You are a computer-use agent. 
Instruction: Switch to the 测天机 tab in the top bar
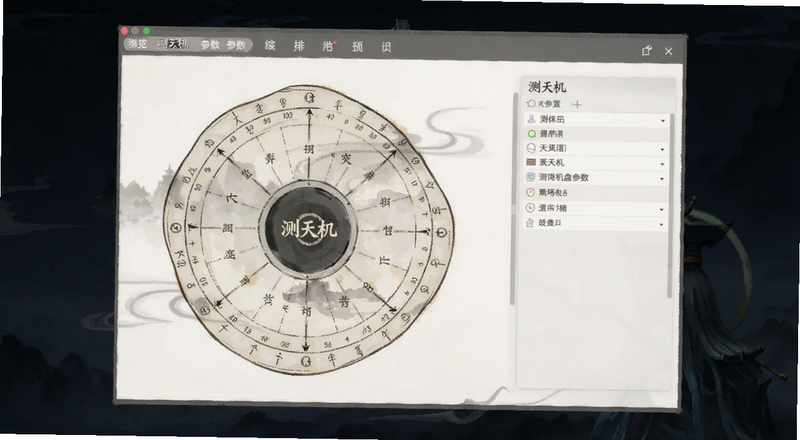click(173, 44)
